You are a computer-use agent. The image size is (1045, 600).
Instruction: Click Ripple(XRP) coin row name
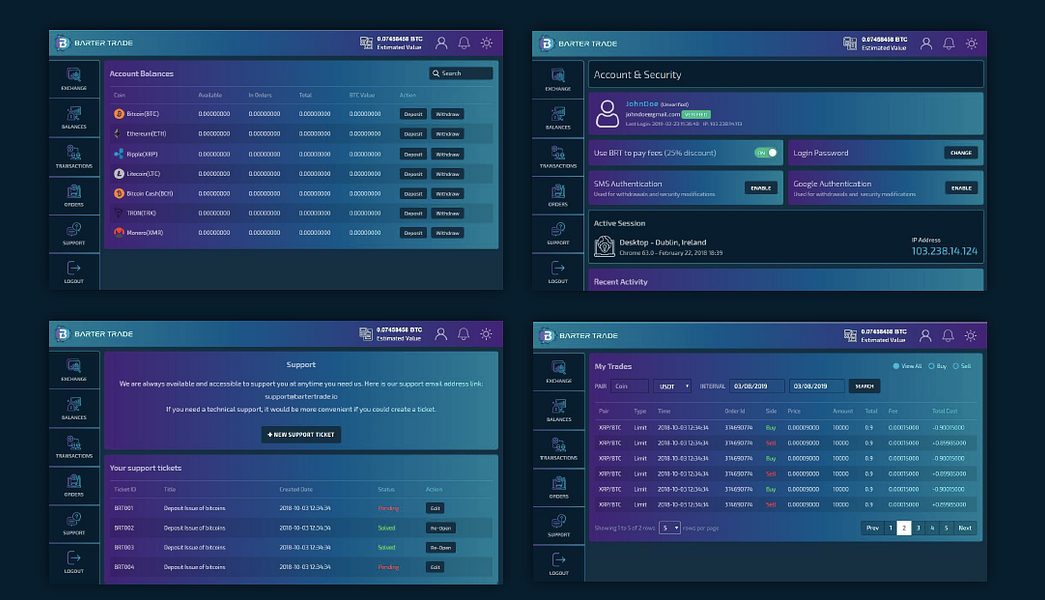pyautogui.click(x=142, y=154)
